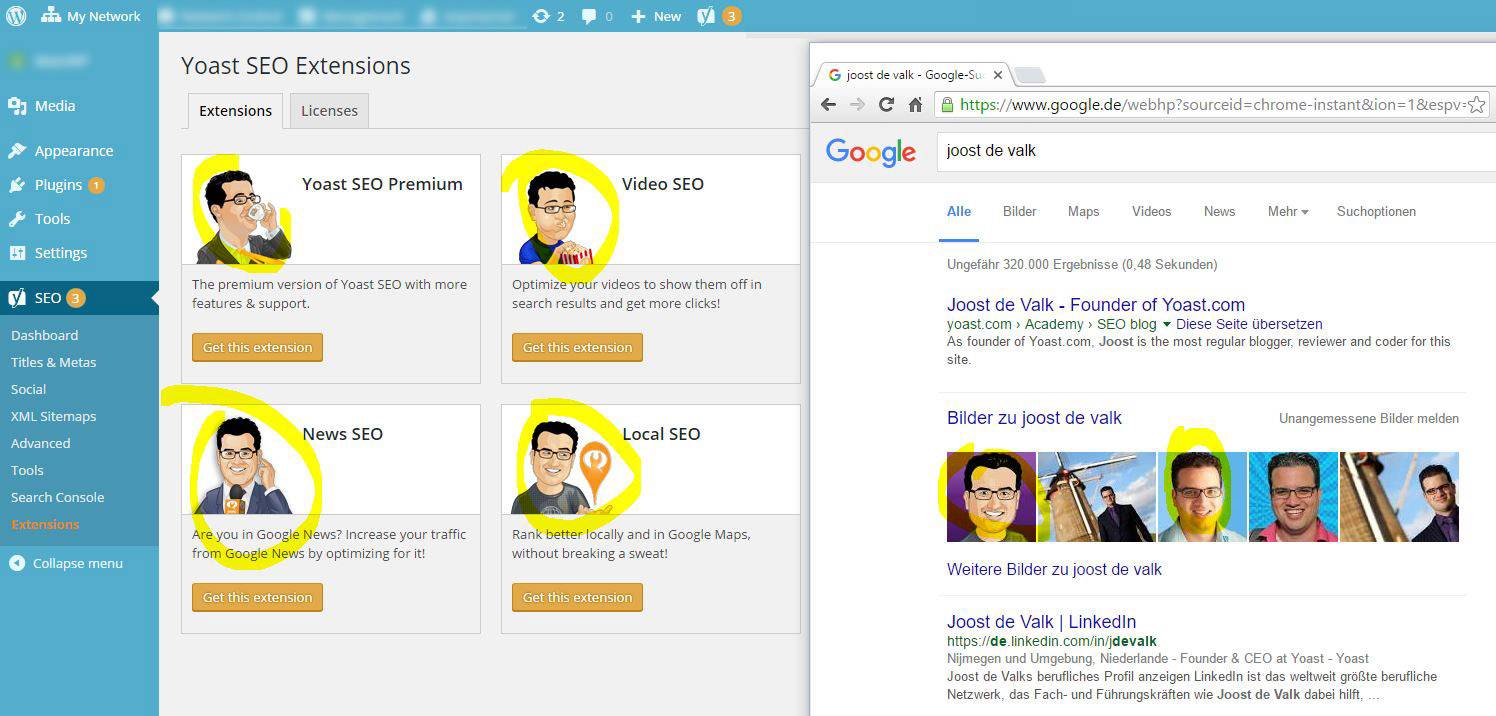1496x716 pixels.
Task: Get the Yoast SEO Premium extension
Action: [258, 347]
